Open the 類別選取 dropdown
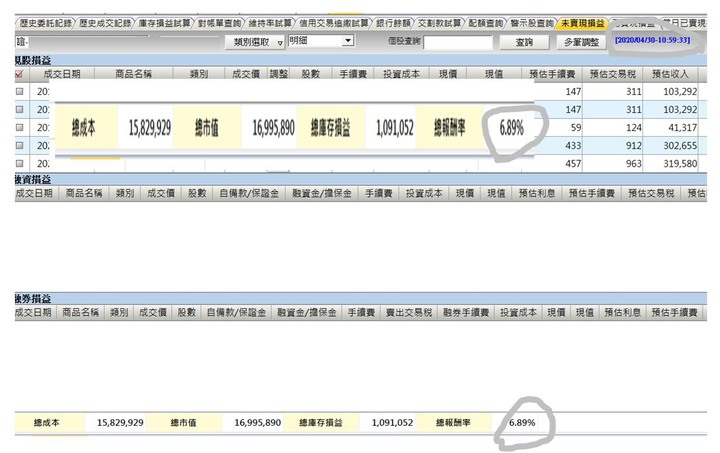Image resolution: width=720 pixels, height=453 pixels. [255, 42]
